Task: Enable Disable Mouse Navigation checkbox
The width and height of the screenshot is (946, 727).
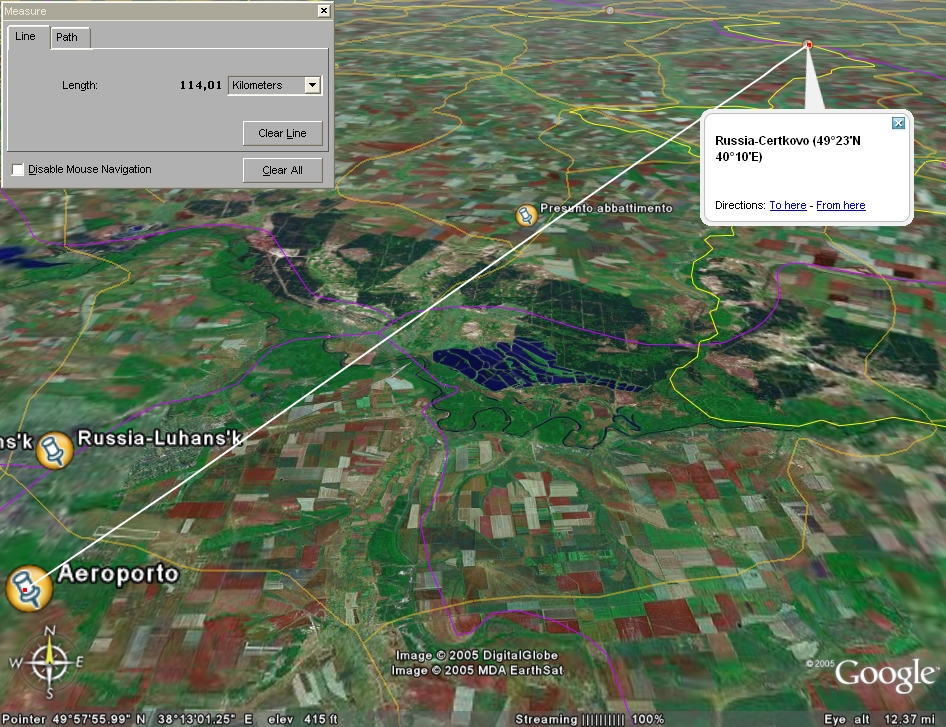Action: click(18, 170)
